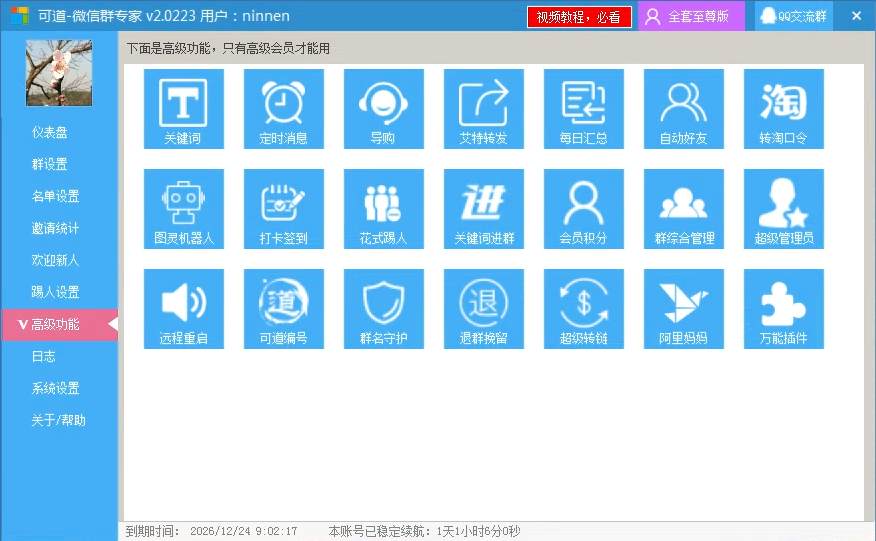Click the 全套至尊版 purple button
The image size is (876, 541).
pyautogui.click(x=691, y=17)
